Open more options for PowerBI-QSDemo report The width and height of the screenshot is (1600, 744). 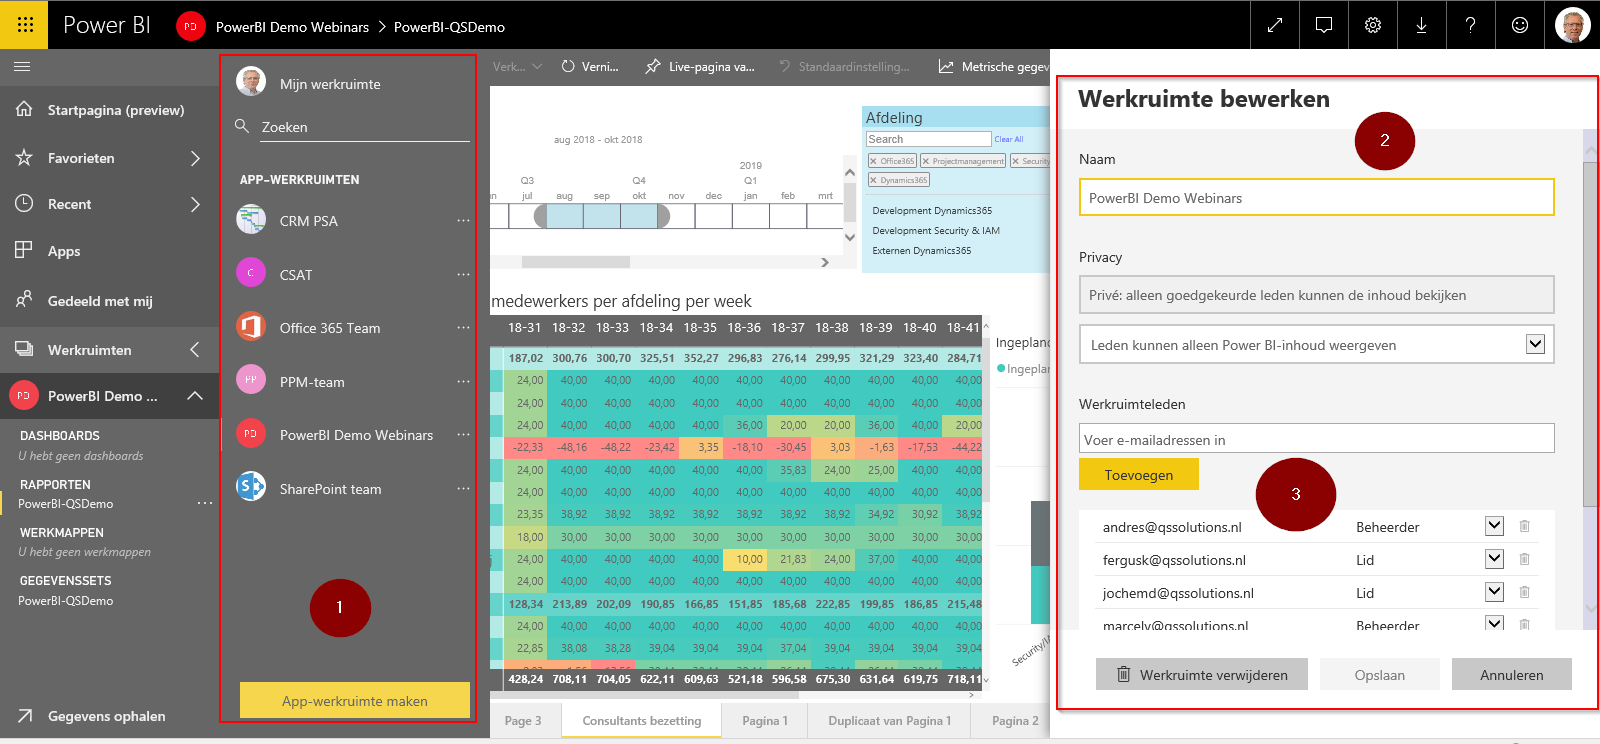click(204, 503)
